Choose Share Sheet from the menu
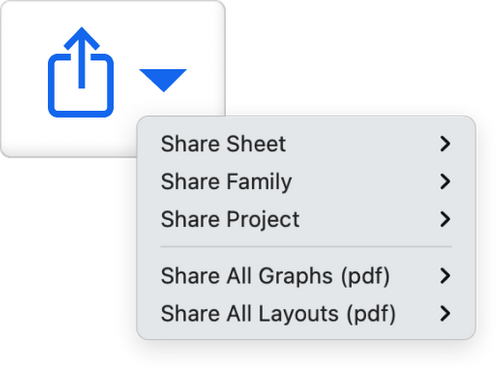 click(x=306, y=144)
